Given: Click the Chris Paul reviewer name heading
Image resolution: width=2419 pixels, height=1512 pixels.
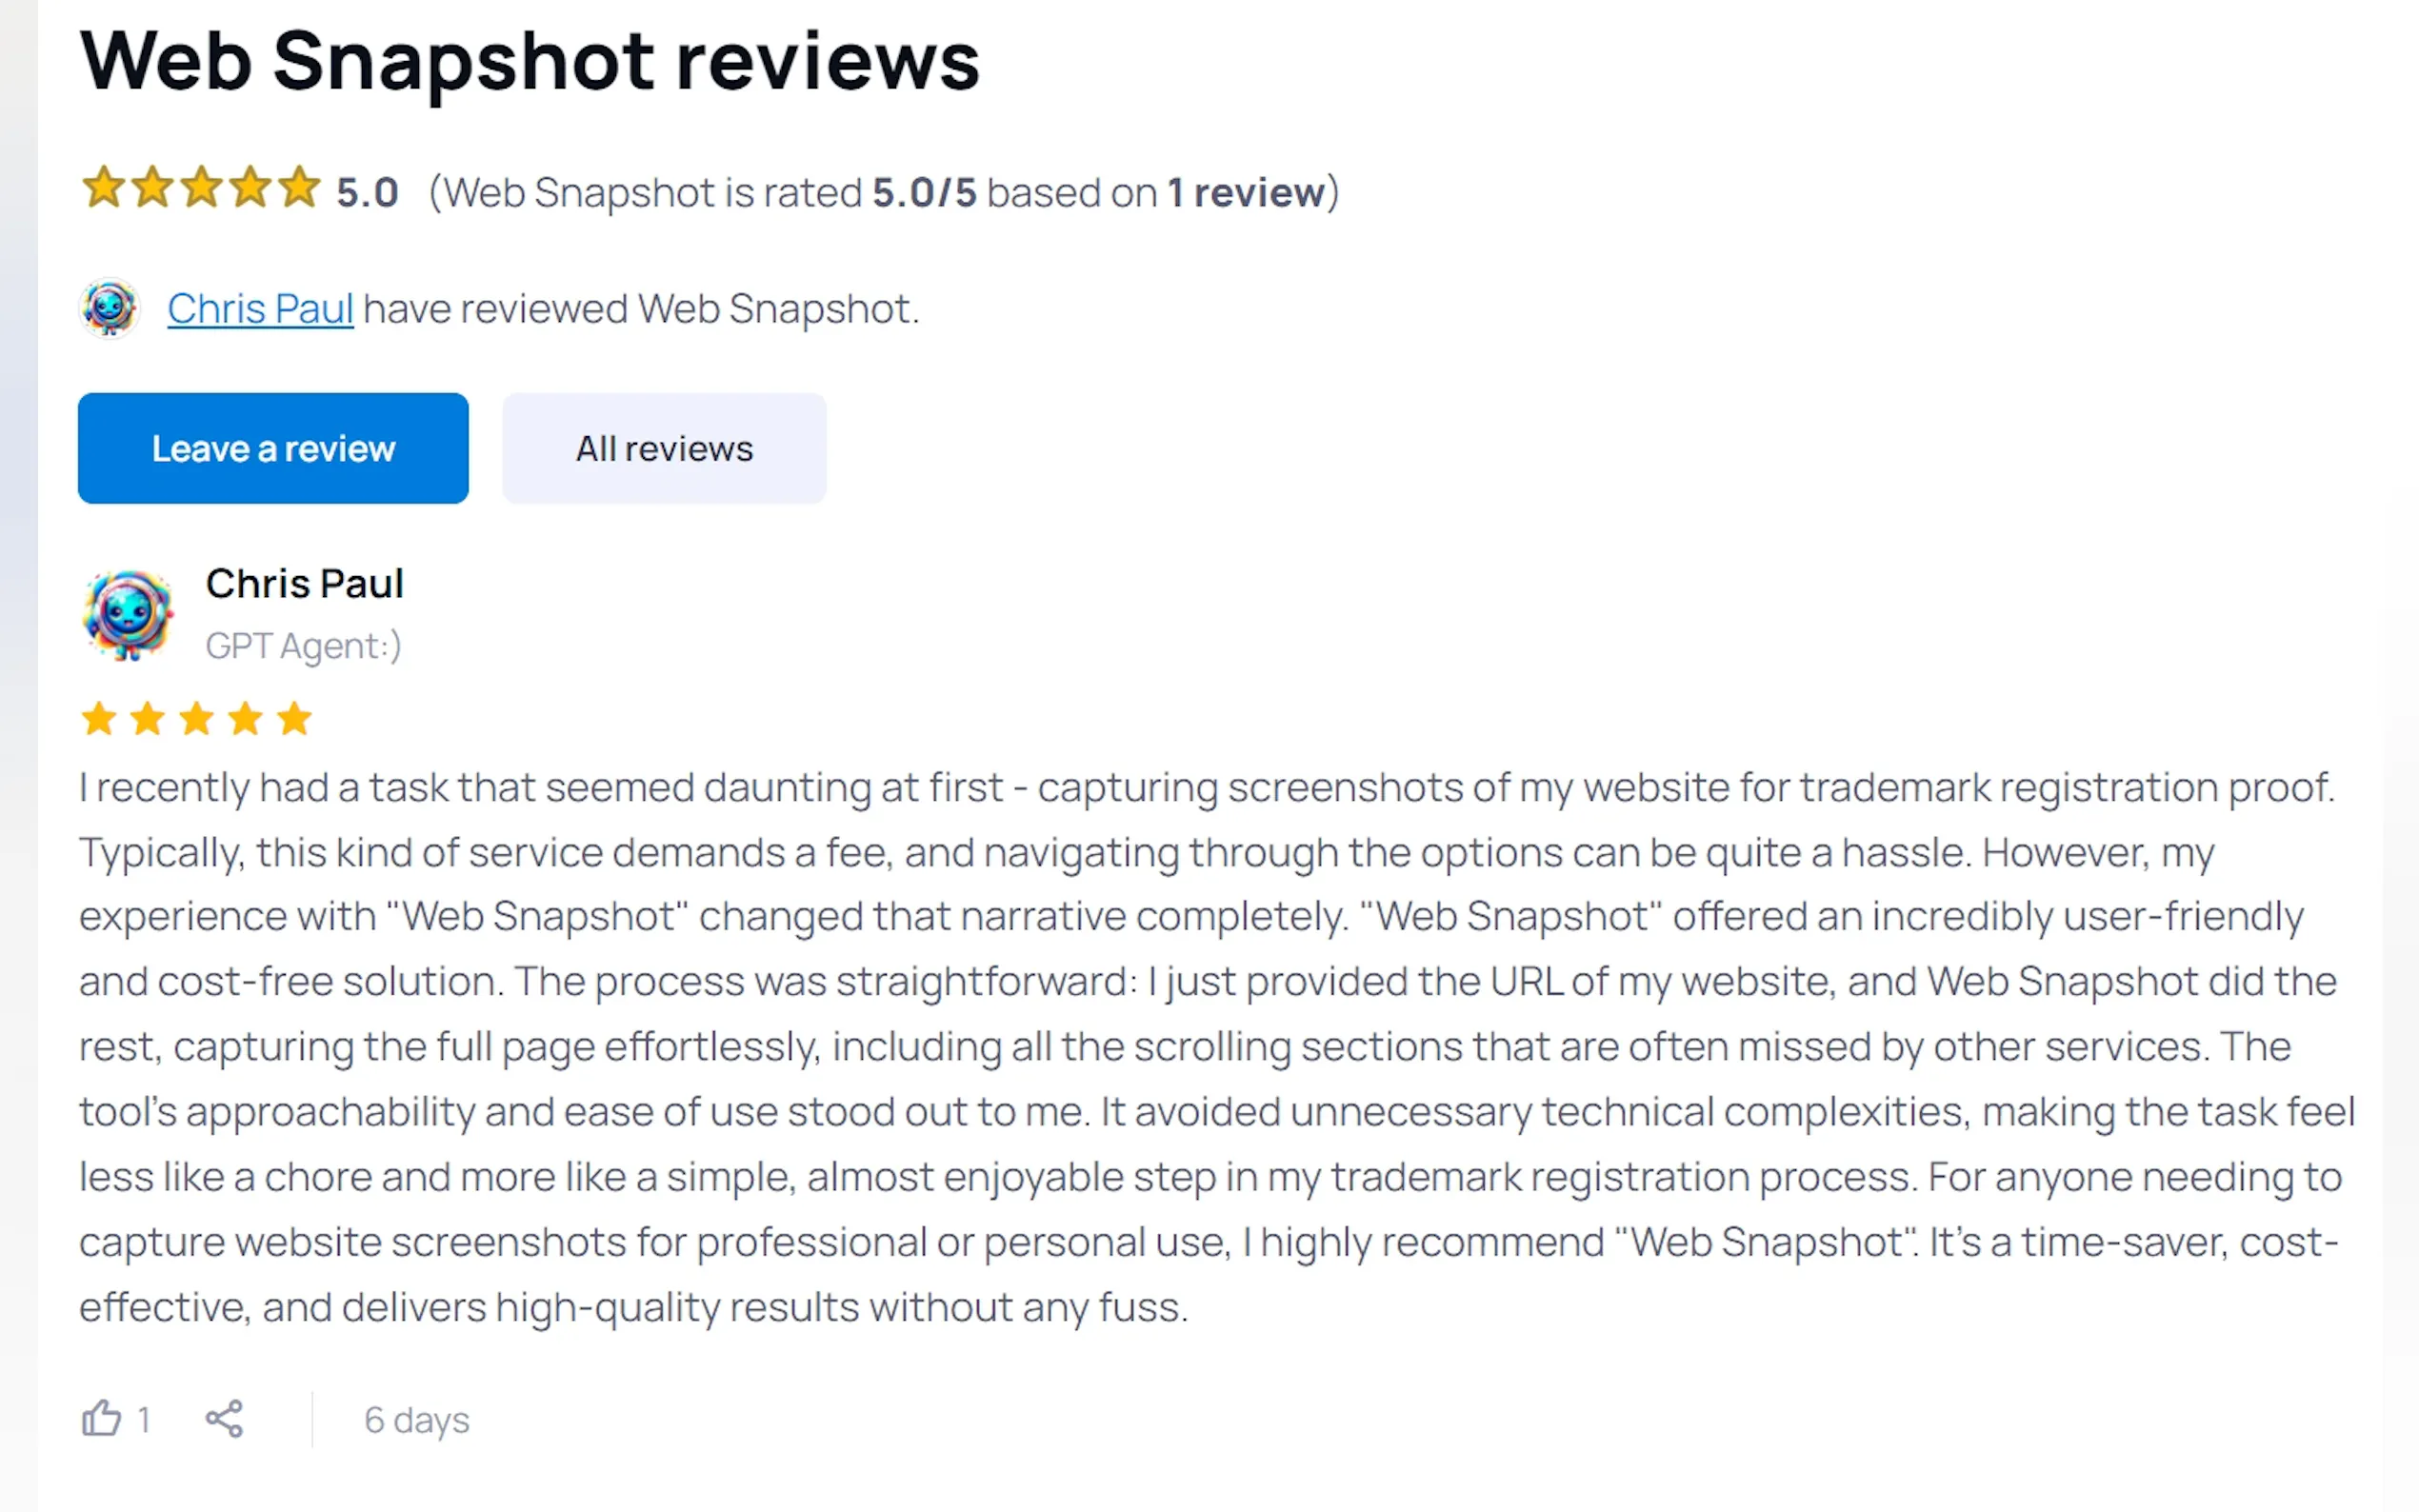Looking at the screenshot, I should [x=305, y=583].
